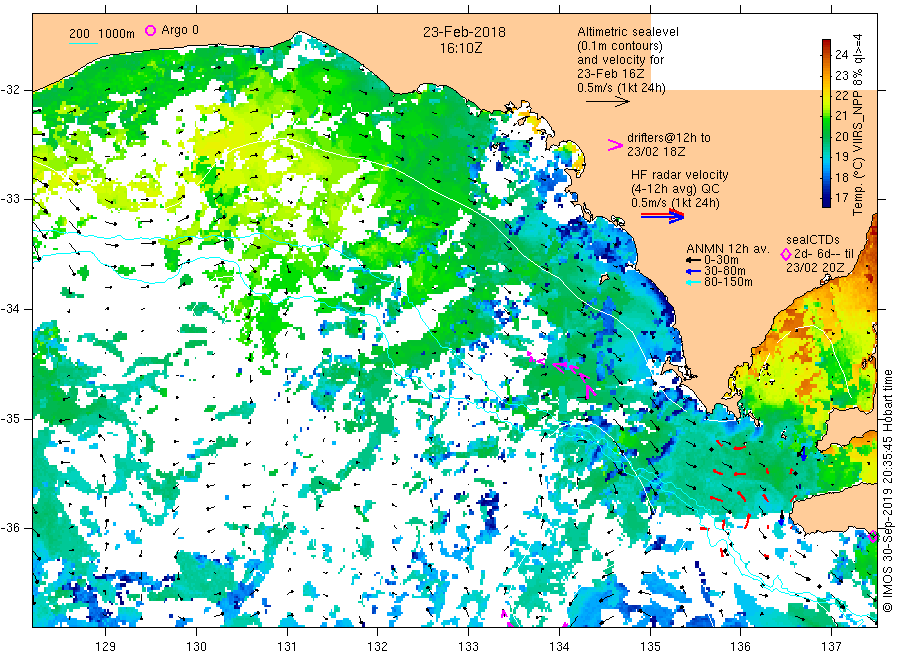Click the "137" longitude axis label
The height and width of the screenshot is (660, 900).
(831, 647)
